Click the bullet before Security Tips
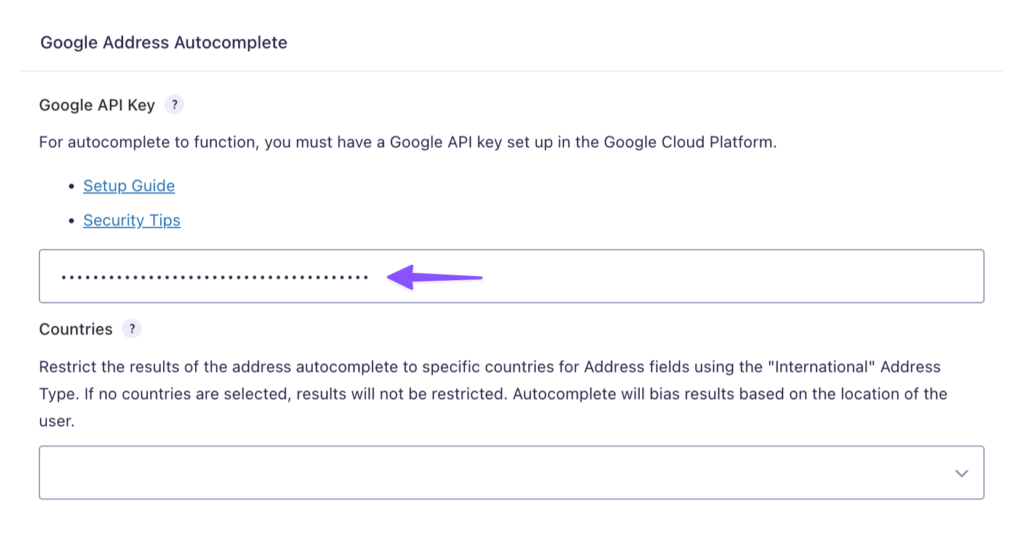The image size is (1024, 540). (x=72, y=221)
